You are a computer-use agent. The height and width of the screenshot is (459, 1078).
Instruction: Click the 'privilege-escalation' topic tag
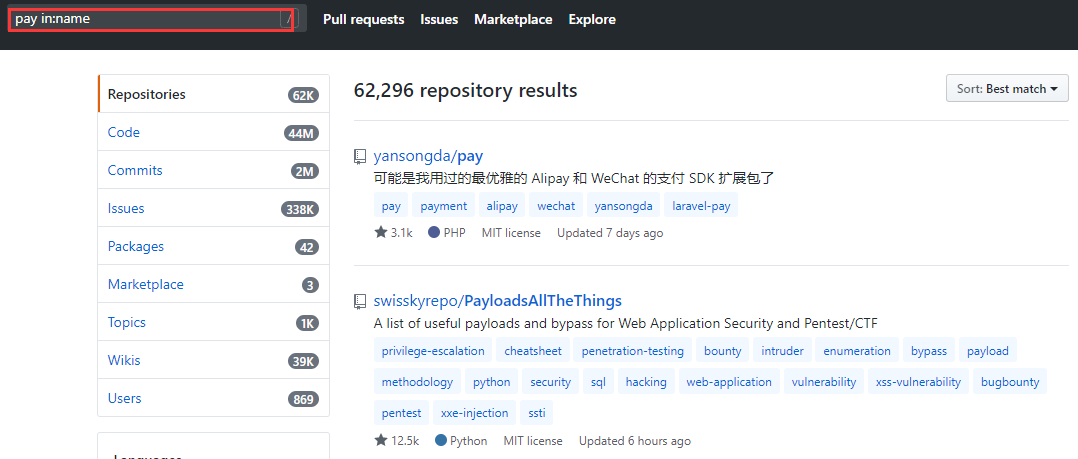(x=433, y=350)
